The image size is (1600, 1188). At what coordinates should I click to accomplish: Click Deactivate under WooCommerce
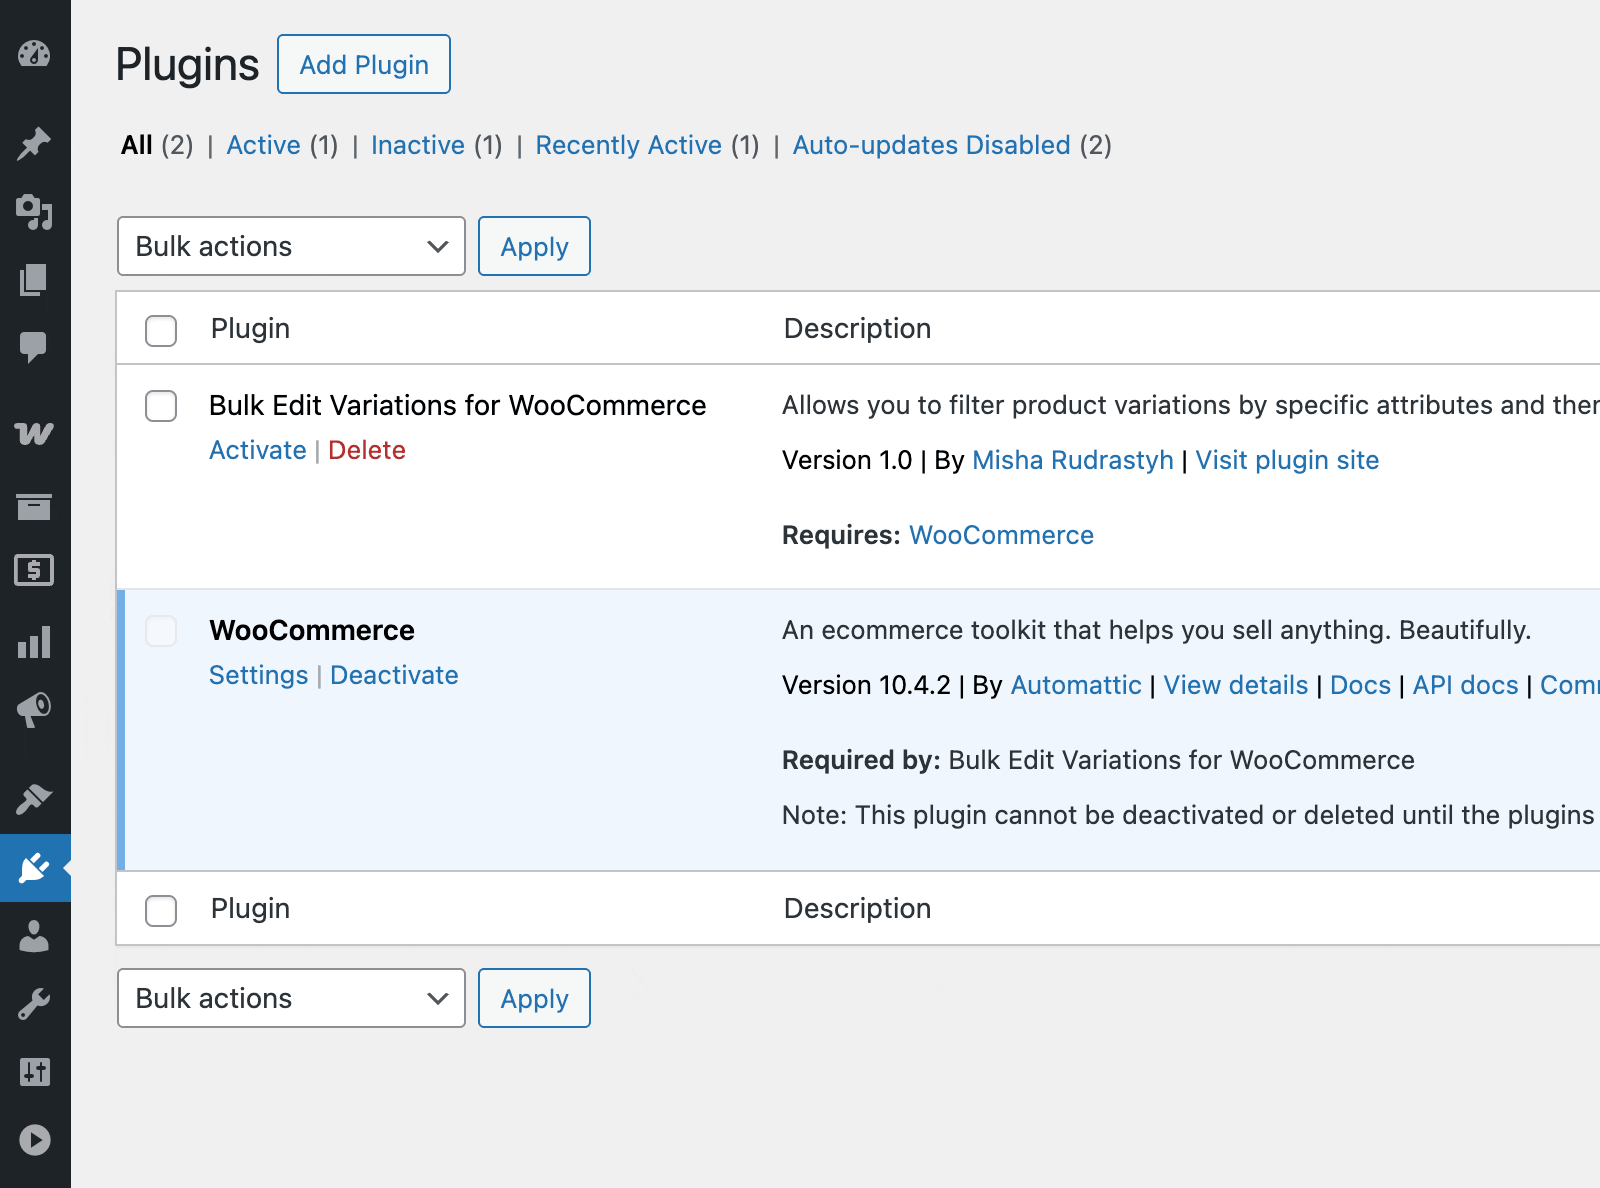tap(394, 675)
